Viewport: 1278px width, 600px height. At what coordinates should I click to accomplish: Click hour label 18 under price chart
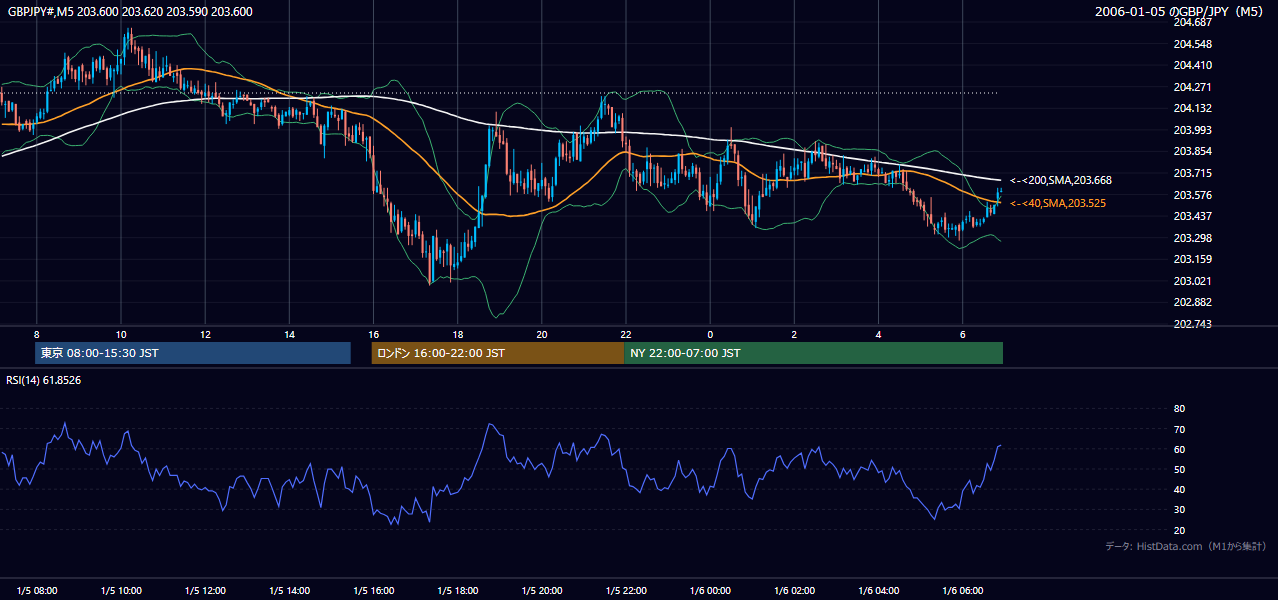[x=457, y=334]
